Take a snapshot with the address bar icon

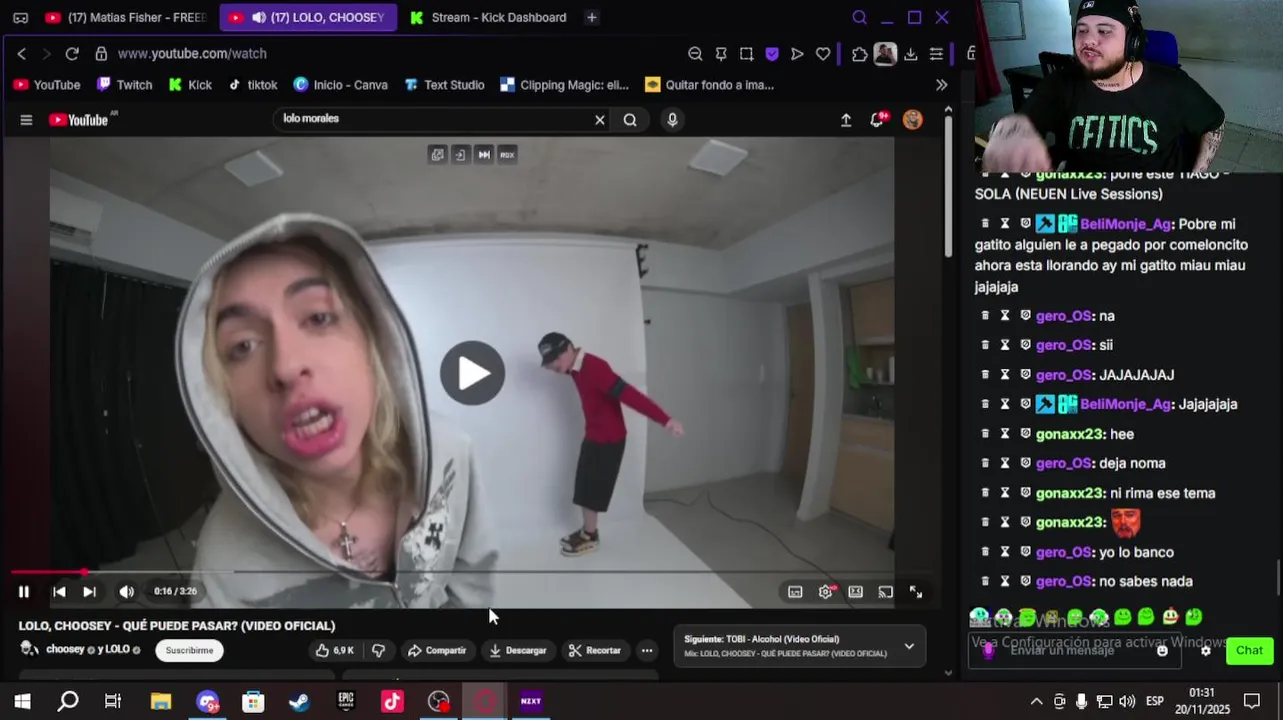coord(747,54)
